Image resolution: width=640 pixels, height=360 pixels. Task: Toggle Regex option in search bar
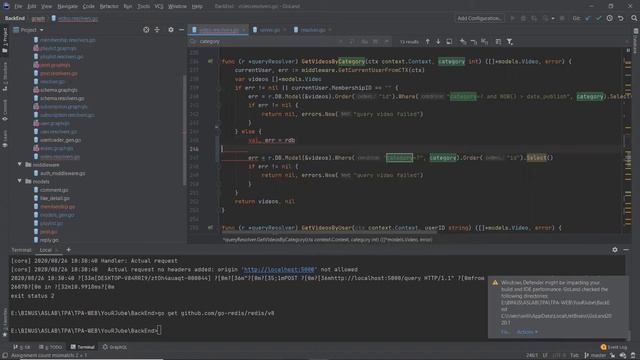[386, 42]
